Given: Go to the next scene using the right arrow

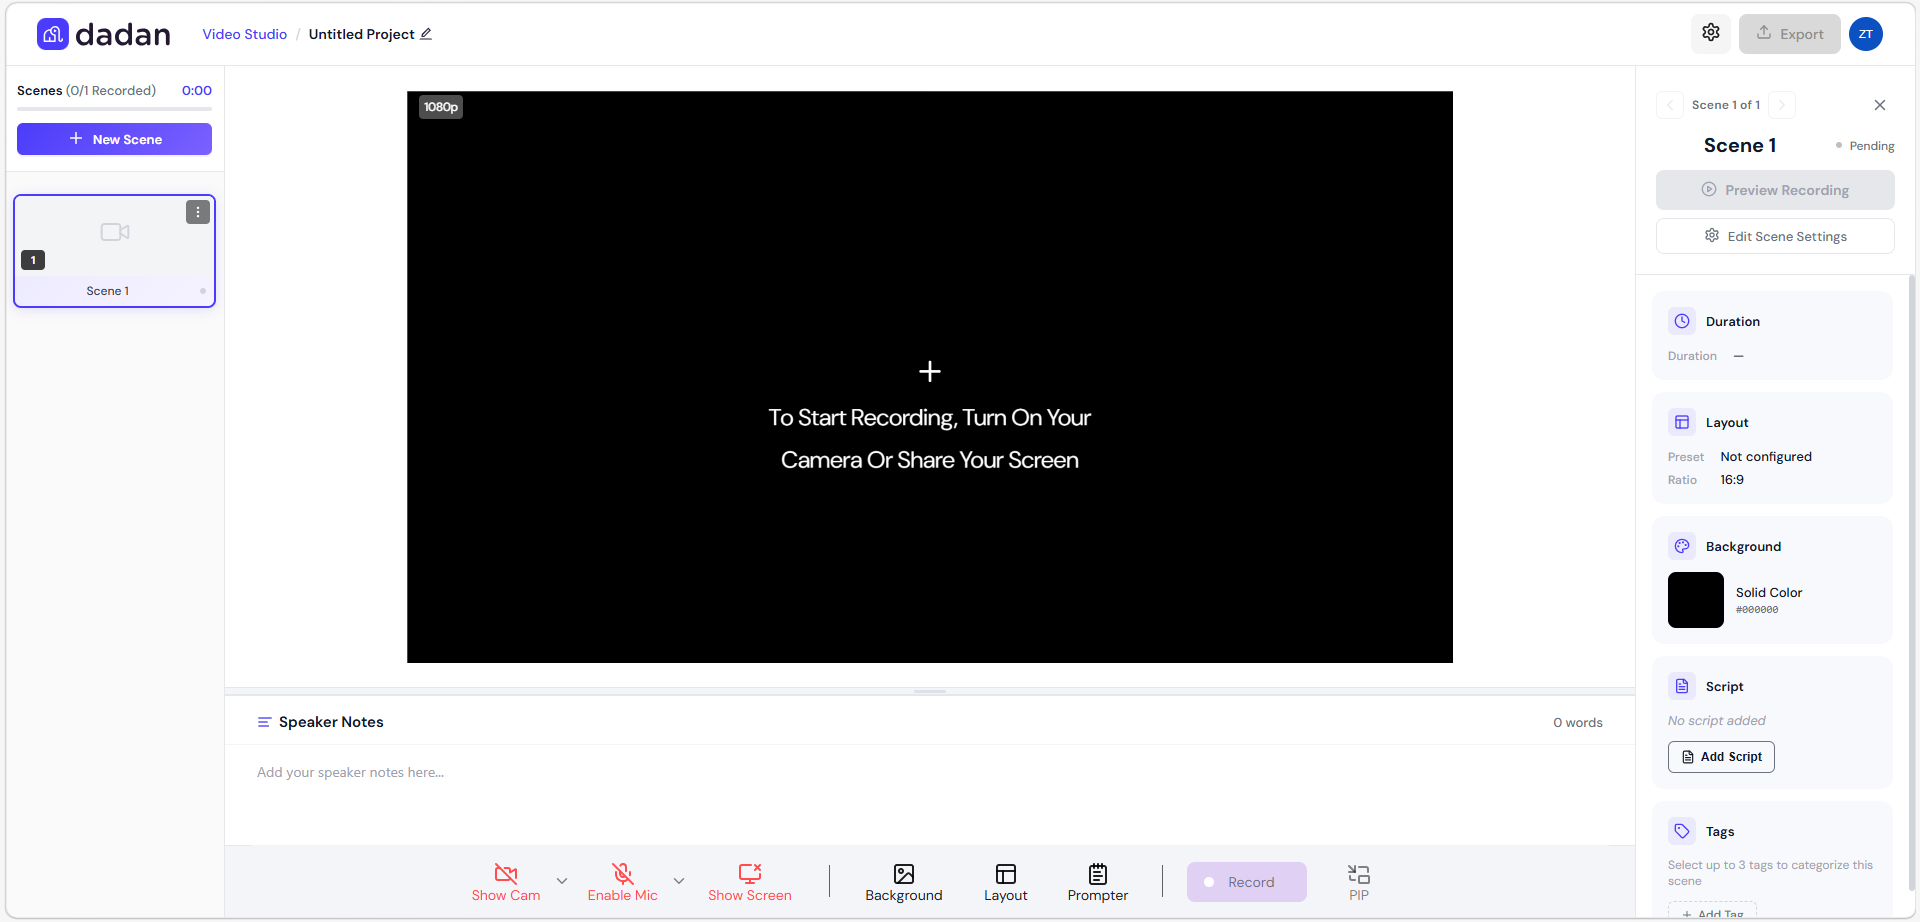Looking at the screenshot, I should pos(1782,105).
